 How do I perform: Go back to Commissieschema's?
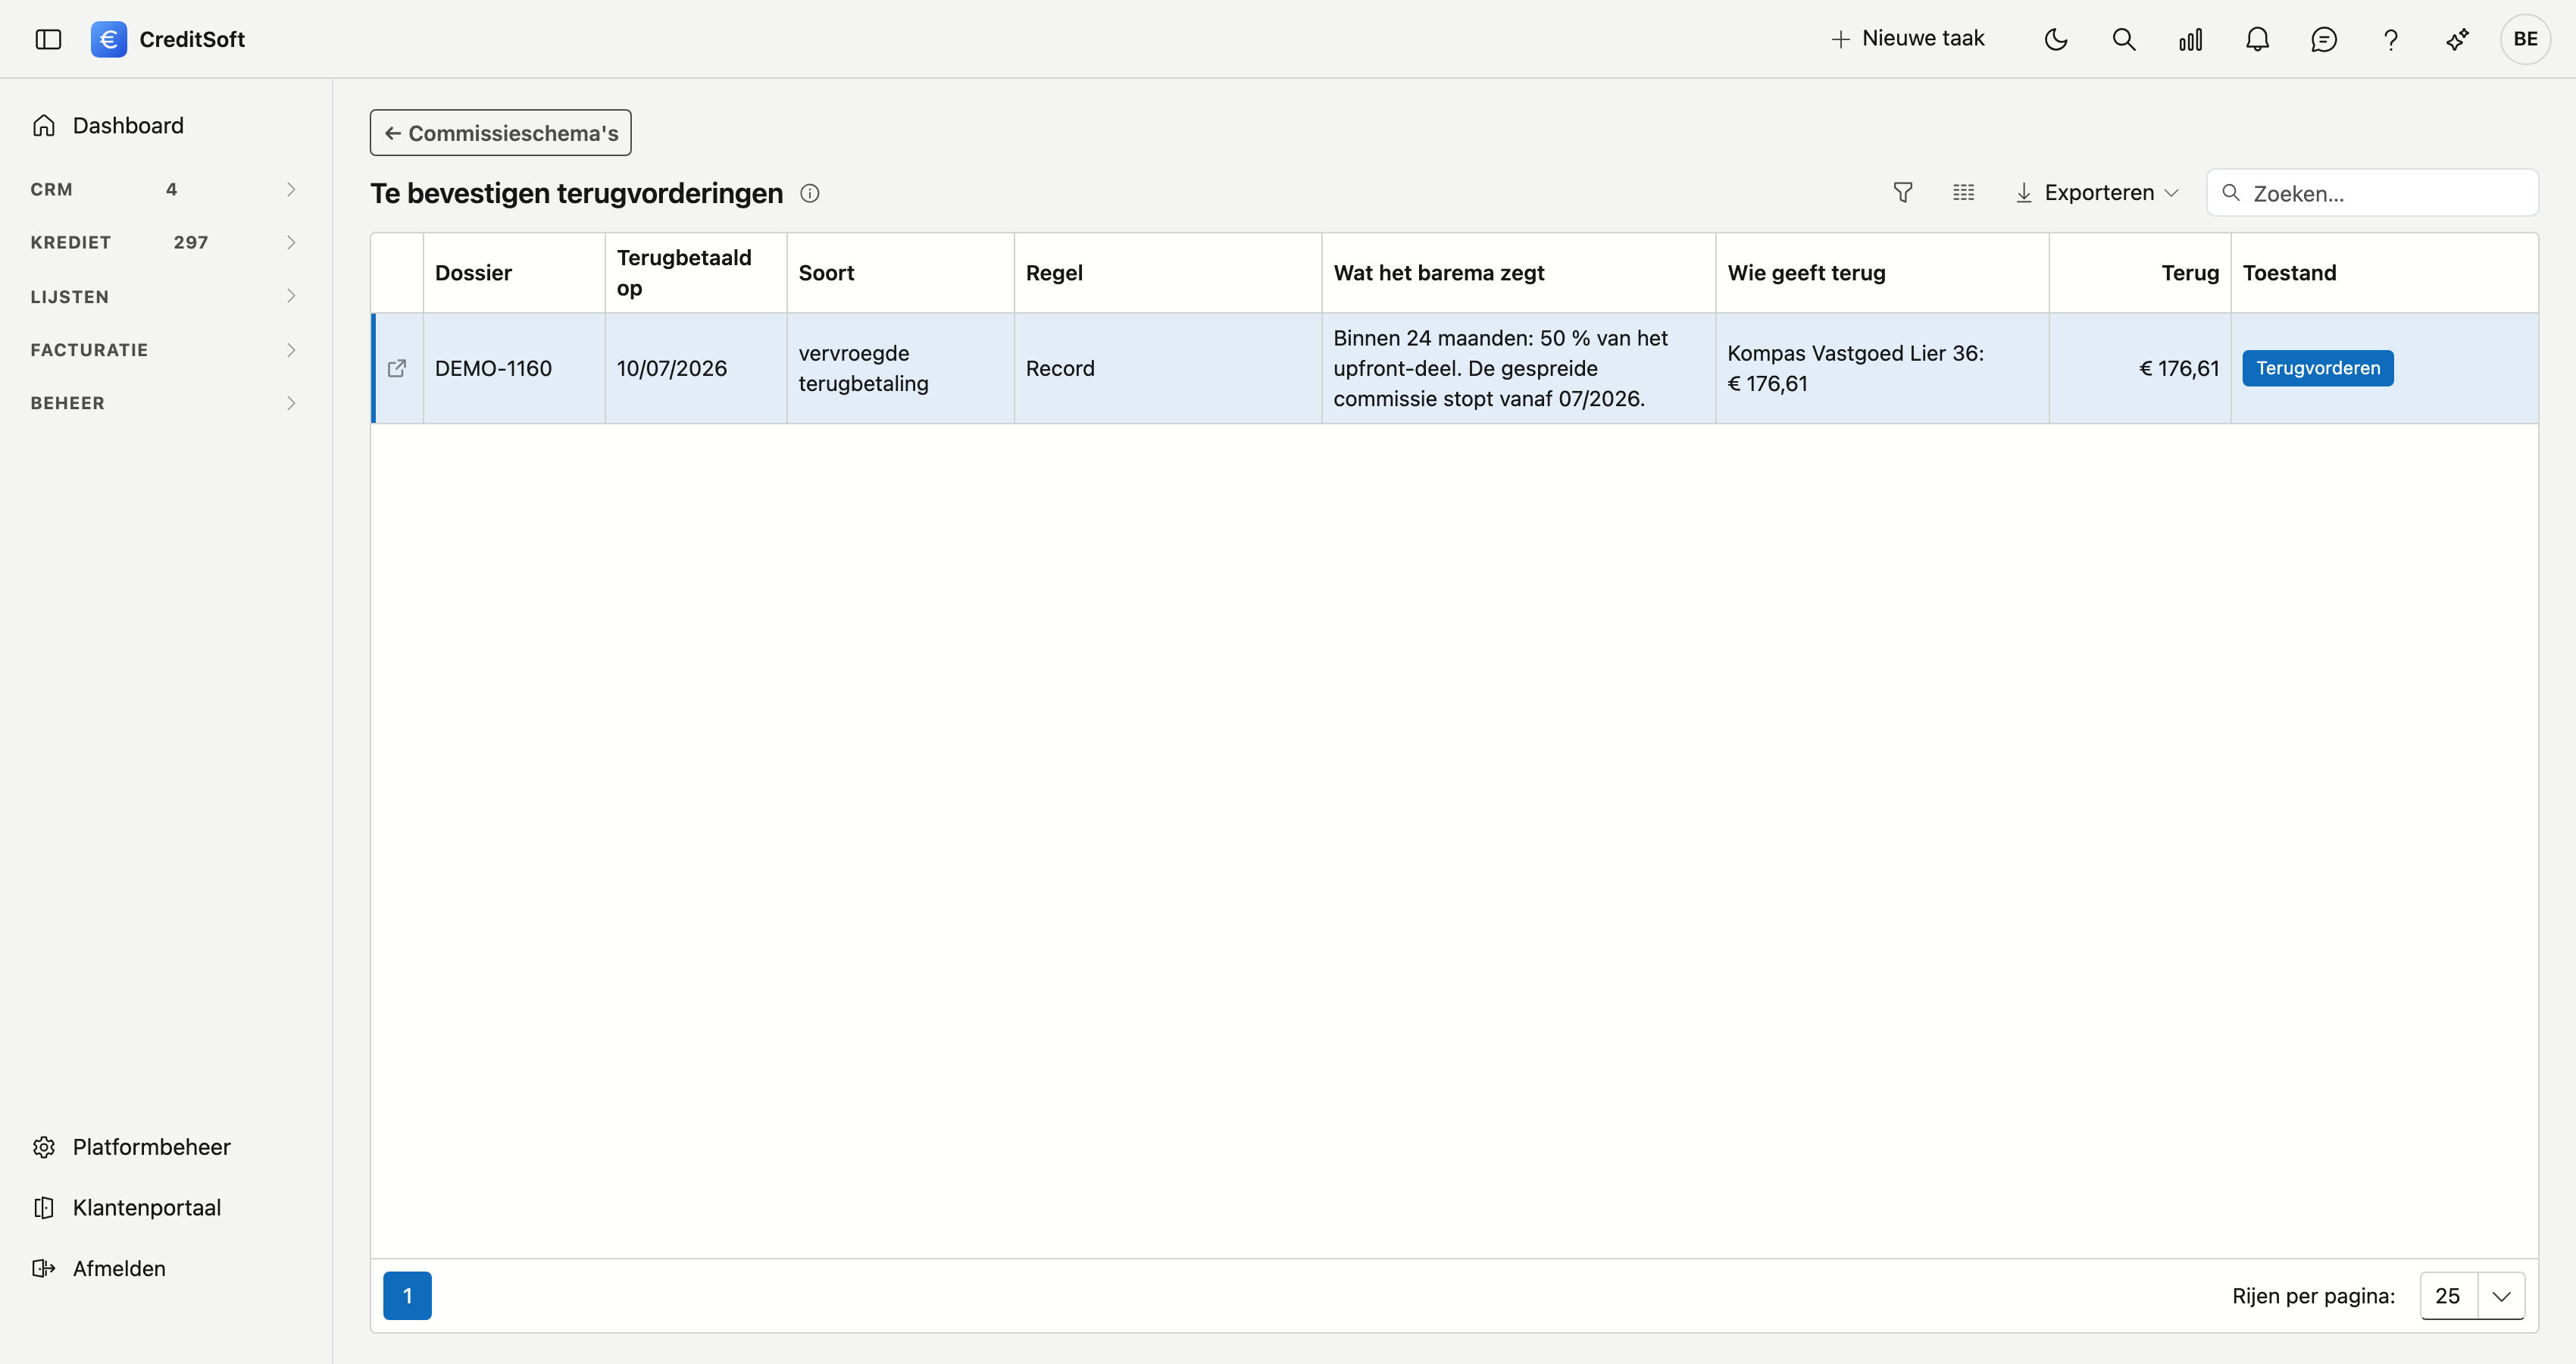500,133
